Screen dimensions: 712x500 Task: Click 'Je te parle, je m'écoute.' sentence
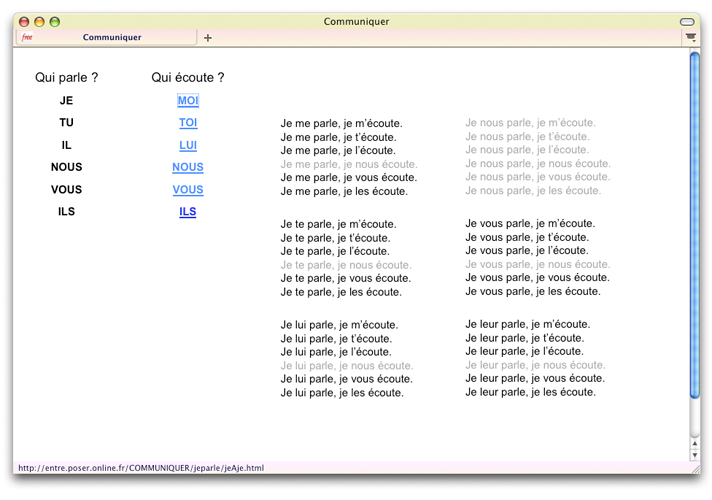pos(338,224)
